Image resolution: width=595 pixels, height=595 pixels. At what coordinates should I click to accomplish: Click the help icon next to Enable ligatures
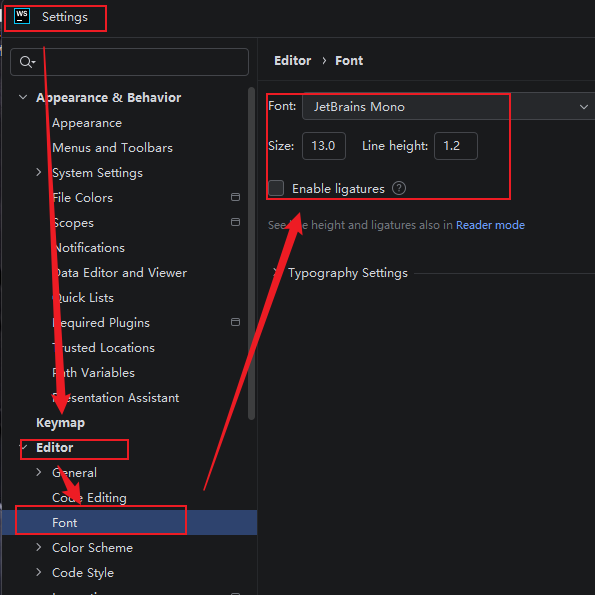coord(399,188)
